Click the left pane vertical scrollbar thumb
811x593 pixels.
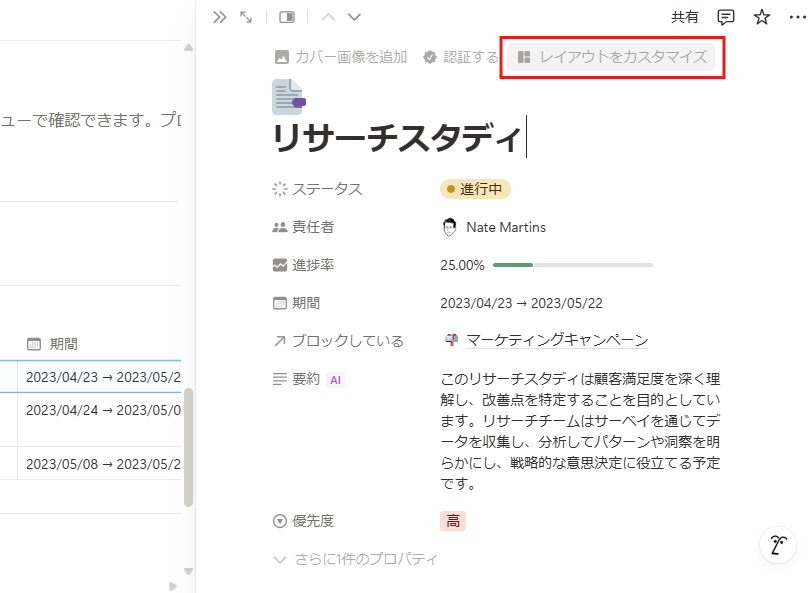tap(188, 447)
